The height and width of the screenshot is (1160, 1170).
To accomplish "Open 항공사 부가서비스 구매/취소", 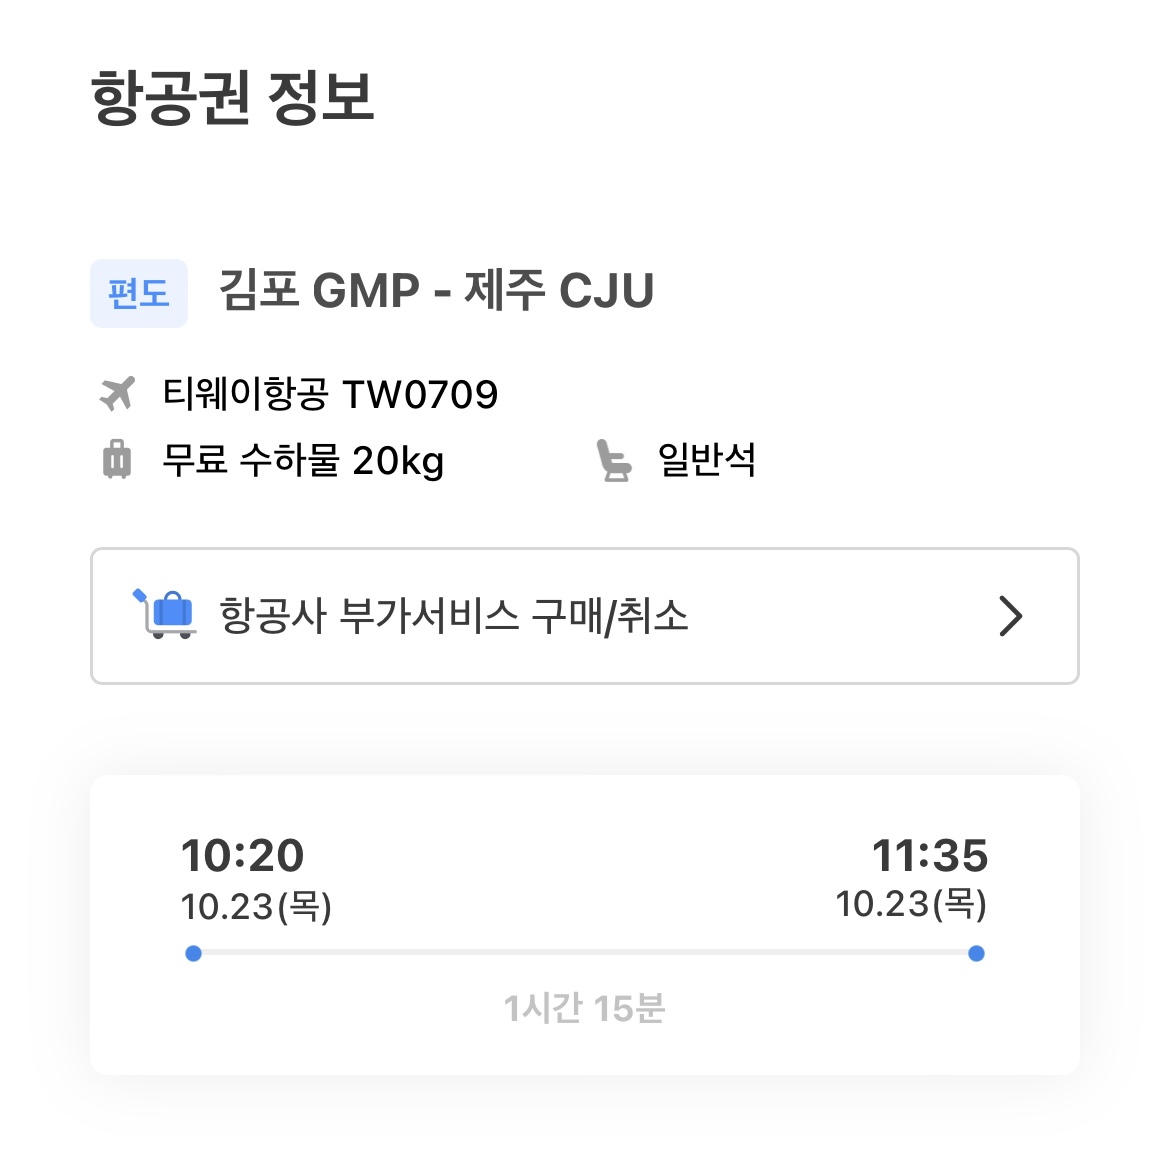I will 454,616.
